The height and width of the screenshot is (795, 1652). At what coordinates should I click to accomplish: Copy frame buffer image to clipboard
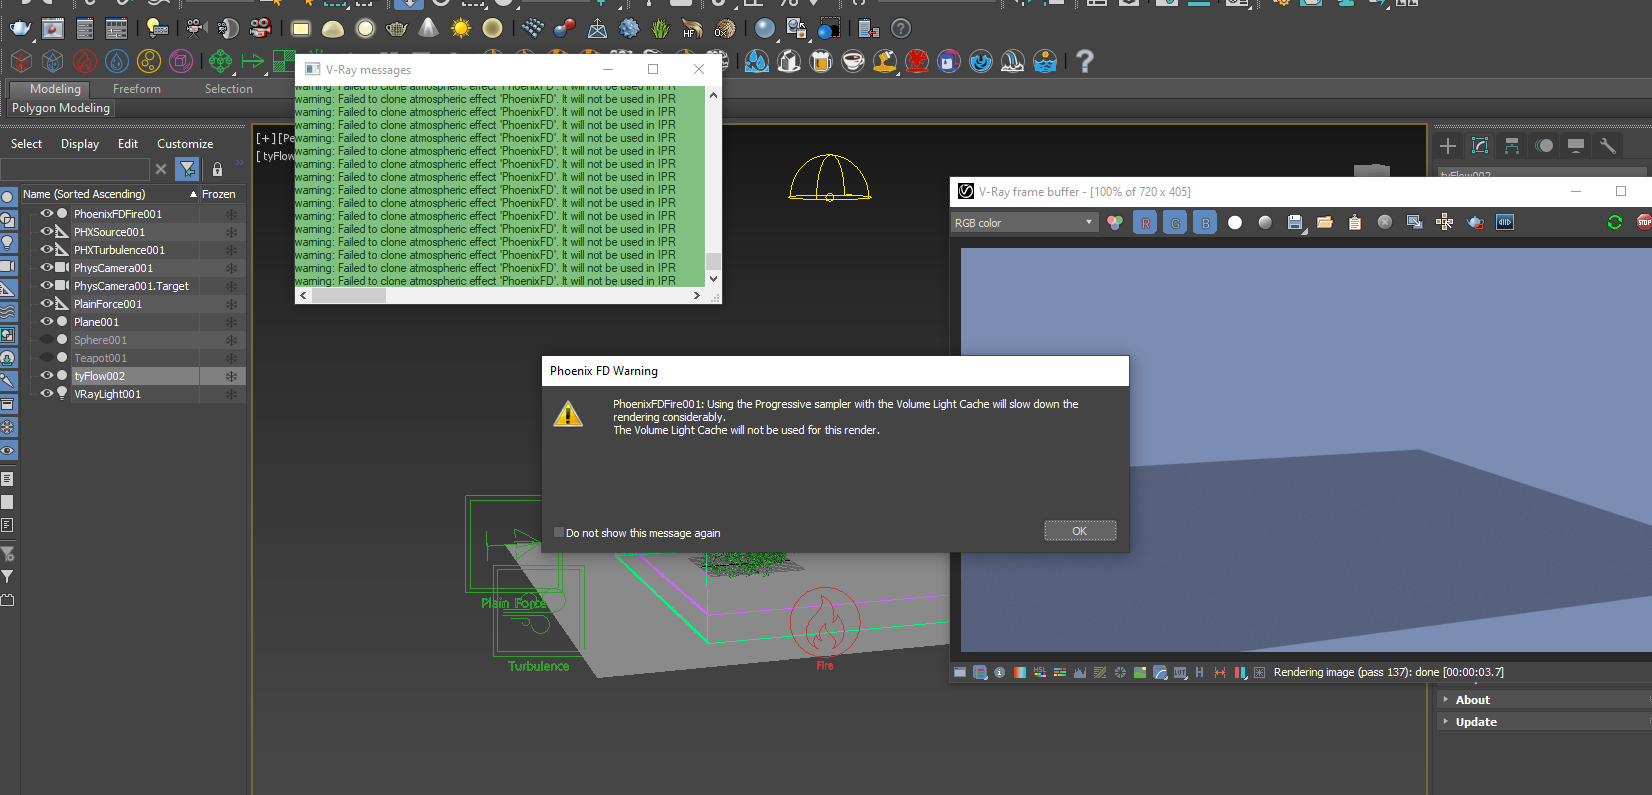[1355, 222]
